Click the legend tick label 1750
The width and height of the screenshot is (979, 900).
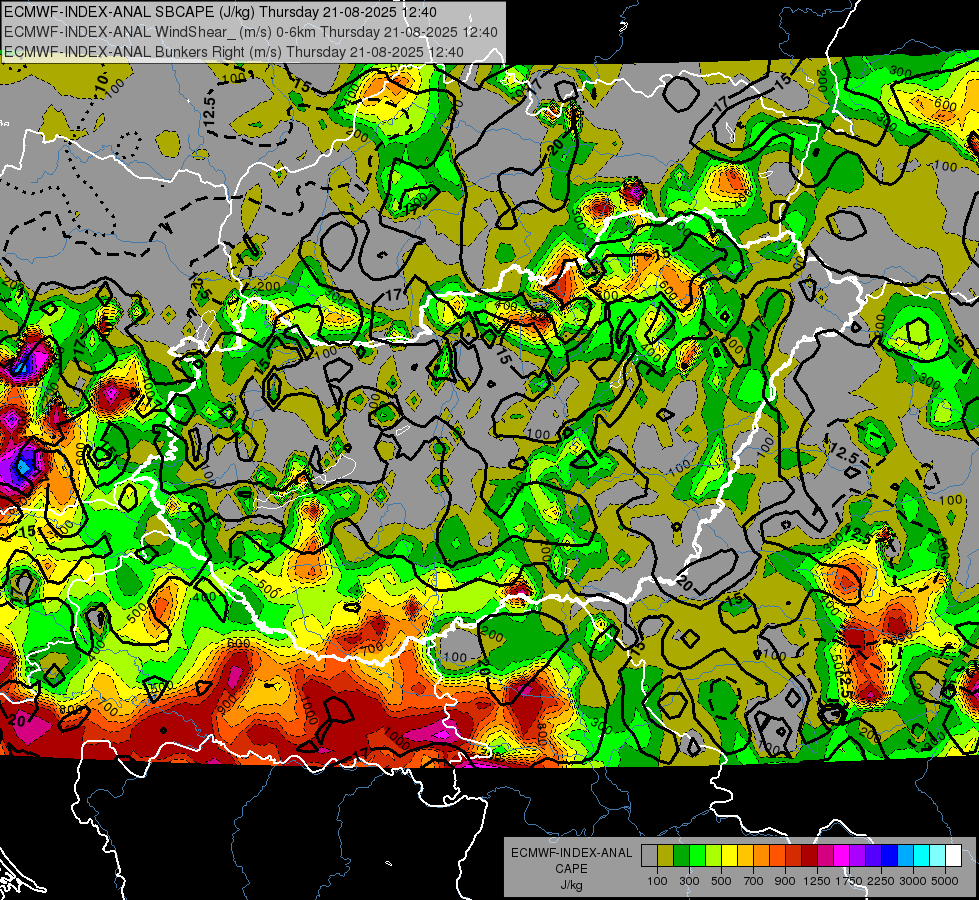[849, 881]
